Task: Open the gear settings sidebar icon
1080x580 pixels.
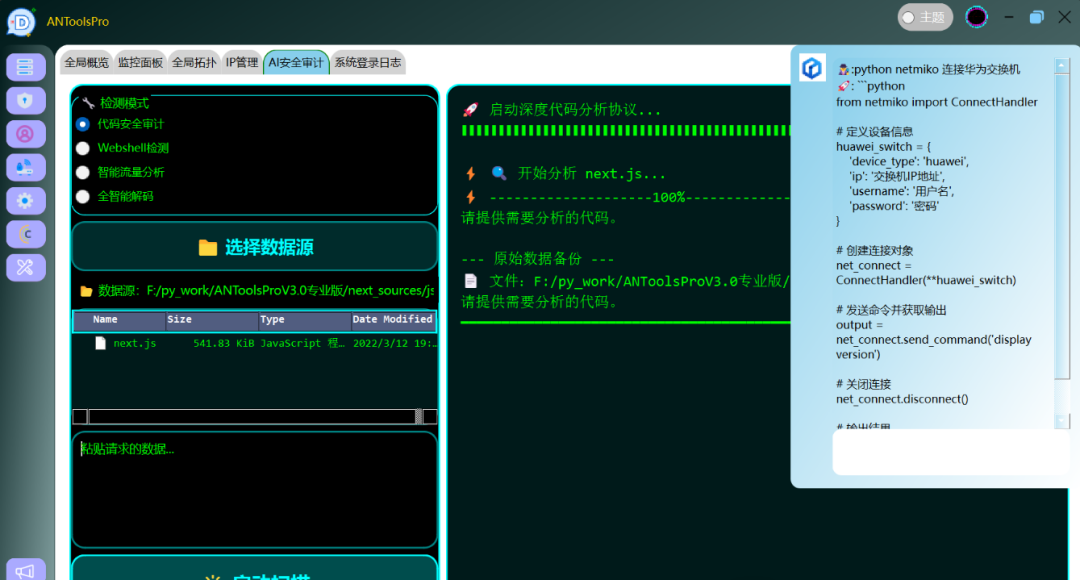Action: pyautogui.click(x=25, y=200)
